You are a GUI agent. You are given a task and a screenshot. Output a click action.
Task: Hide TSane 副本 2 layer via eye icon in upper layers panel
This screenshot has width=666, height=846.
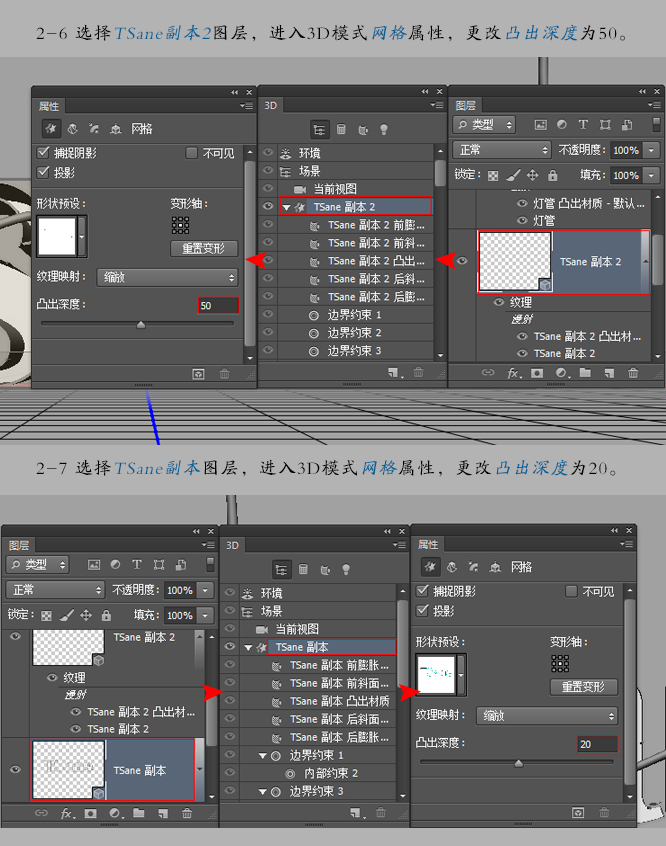click(462, 261)
